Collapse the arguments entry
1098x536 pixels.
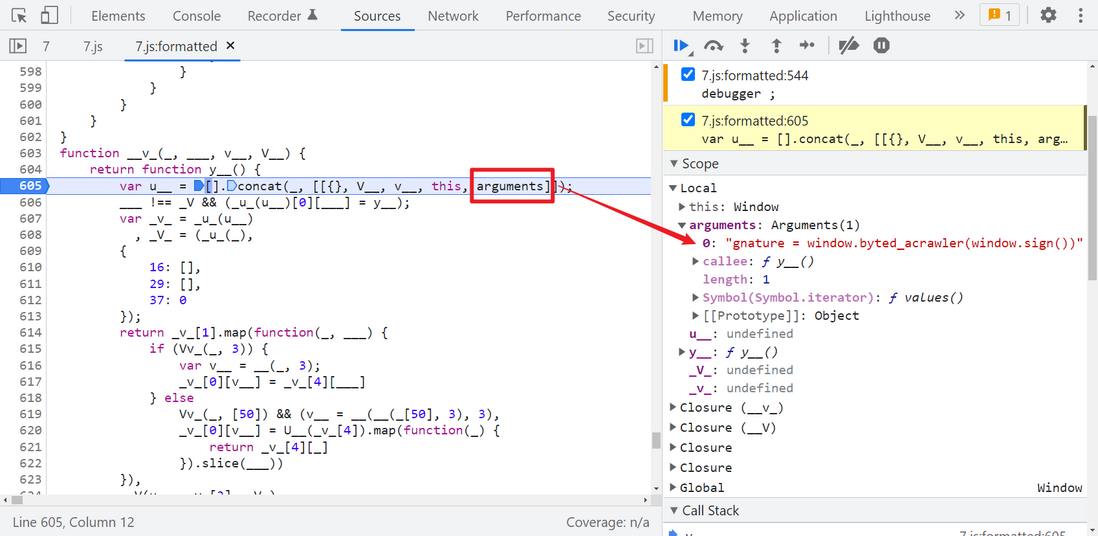coord(683,225)
